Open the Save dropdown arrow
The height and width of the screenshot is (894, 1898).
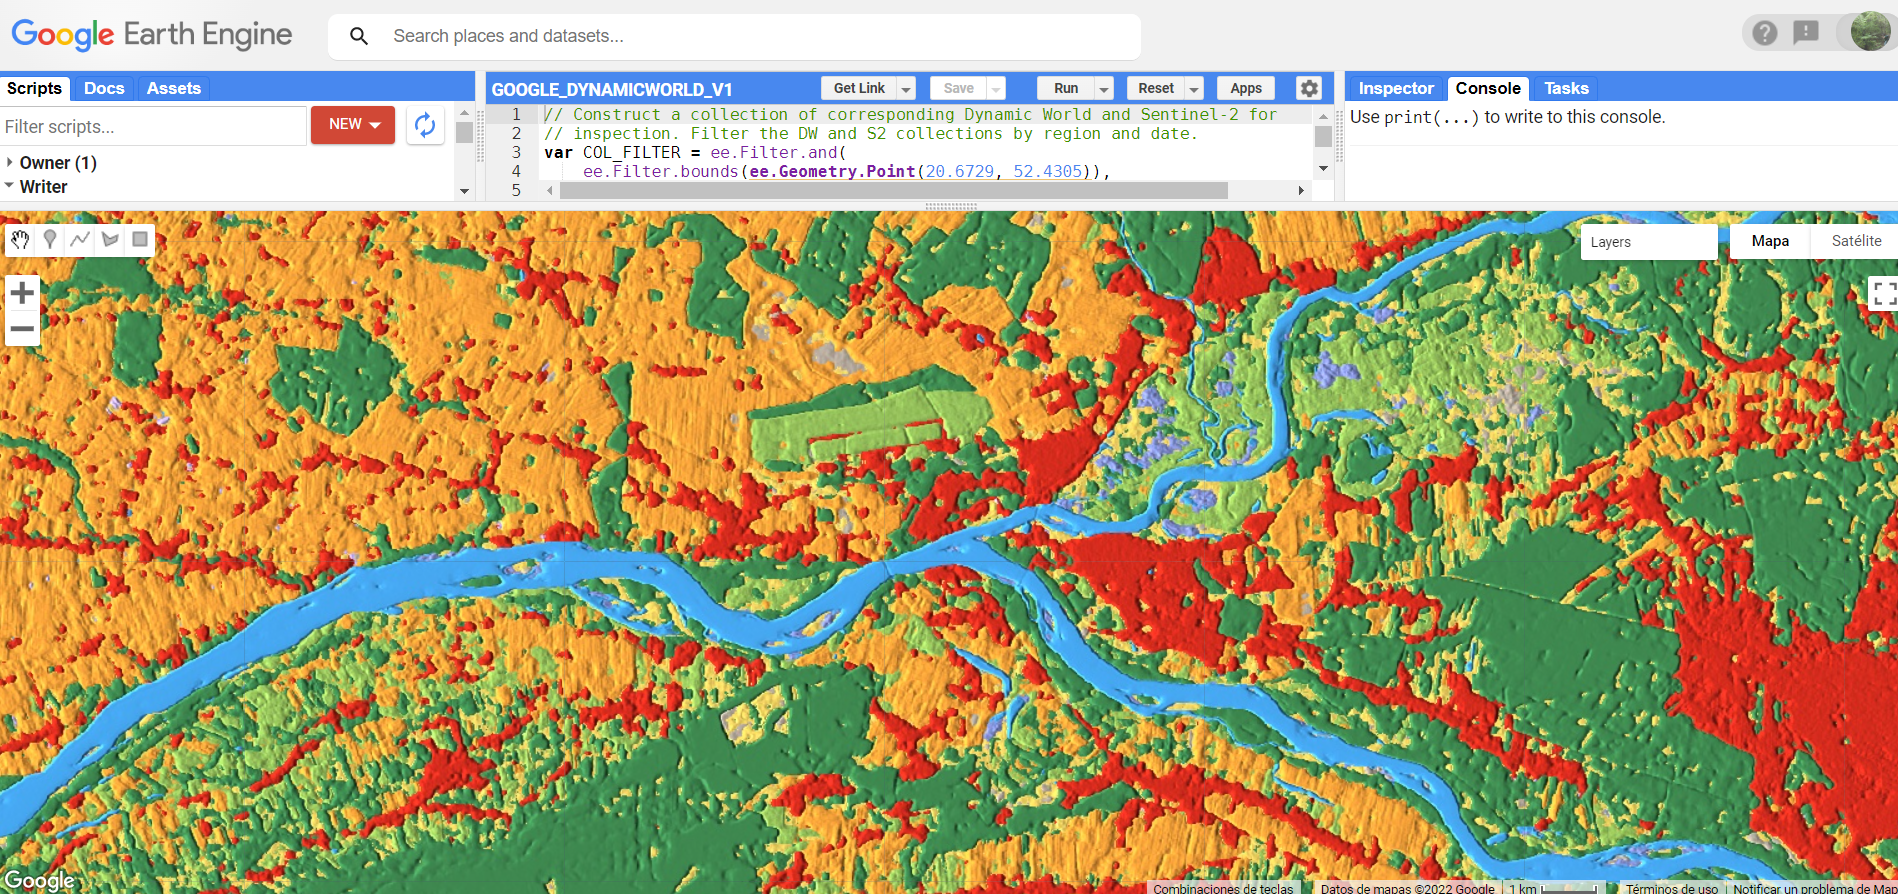[996, 89]
